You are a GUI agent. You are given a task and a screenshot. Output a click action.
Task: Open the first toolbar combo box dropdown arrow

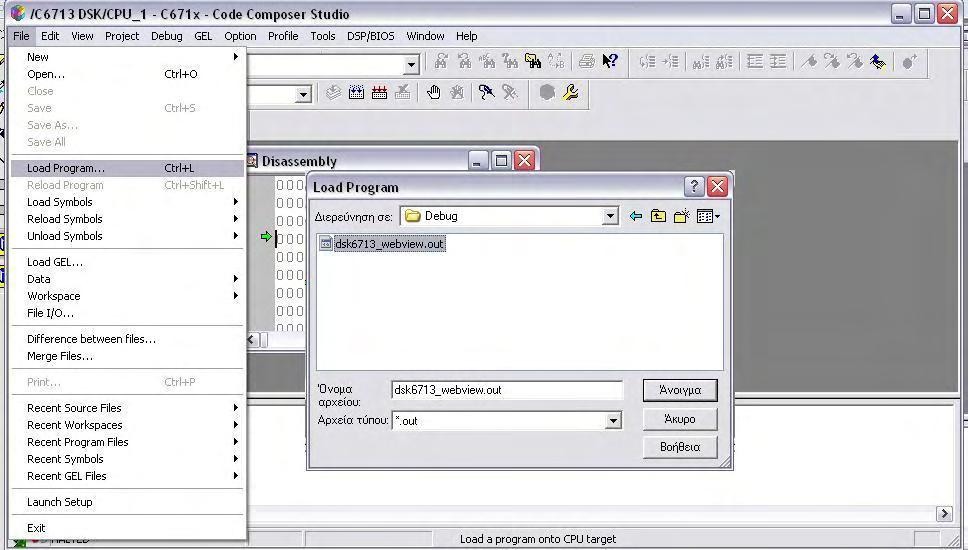coord(411,64)
